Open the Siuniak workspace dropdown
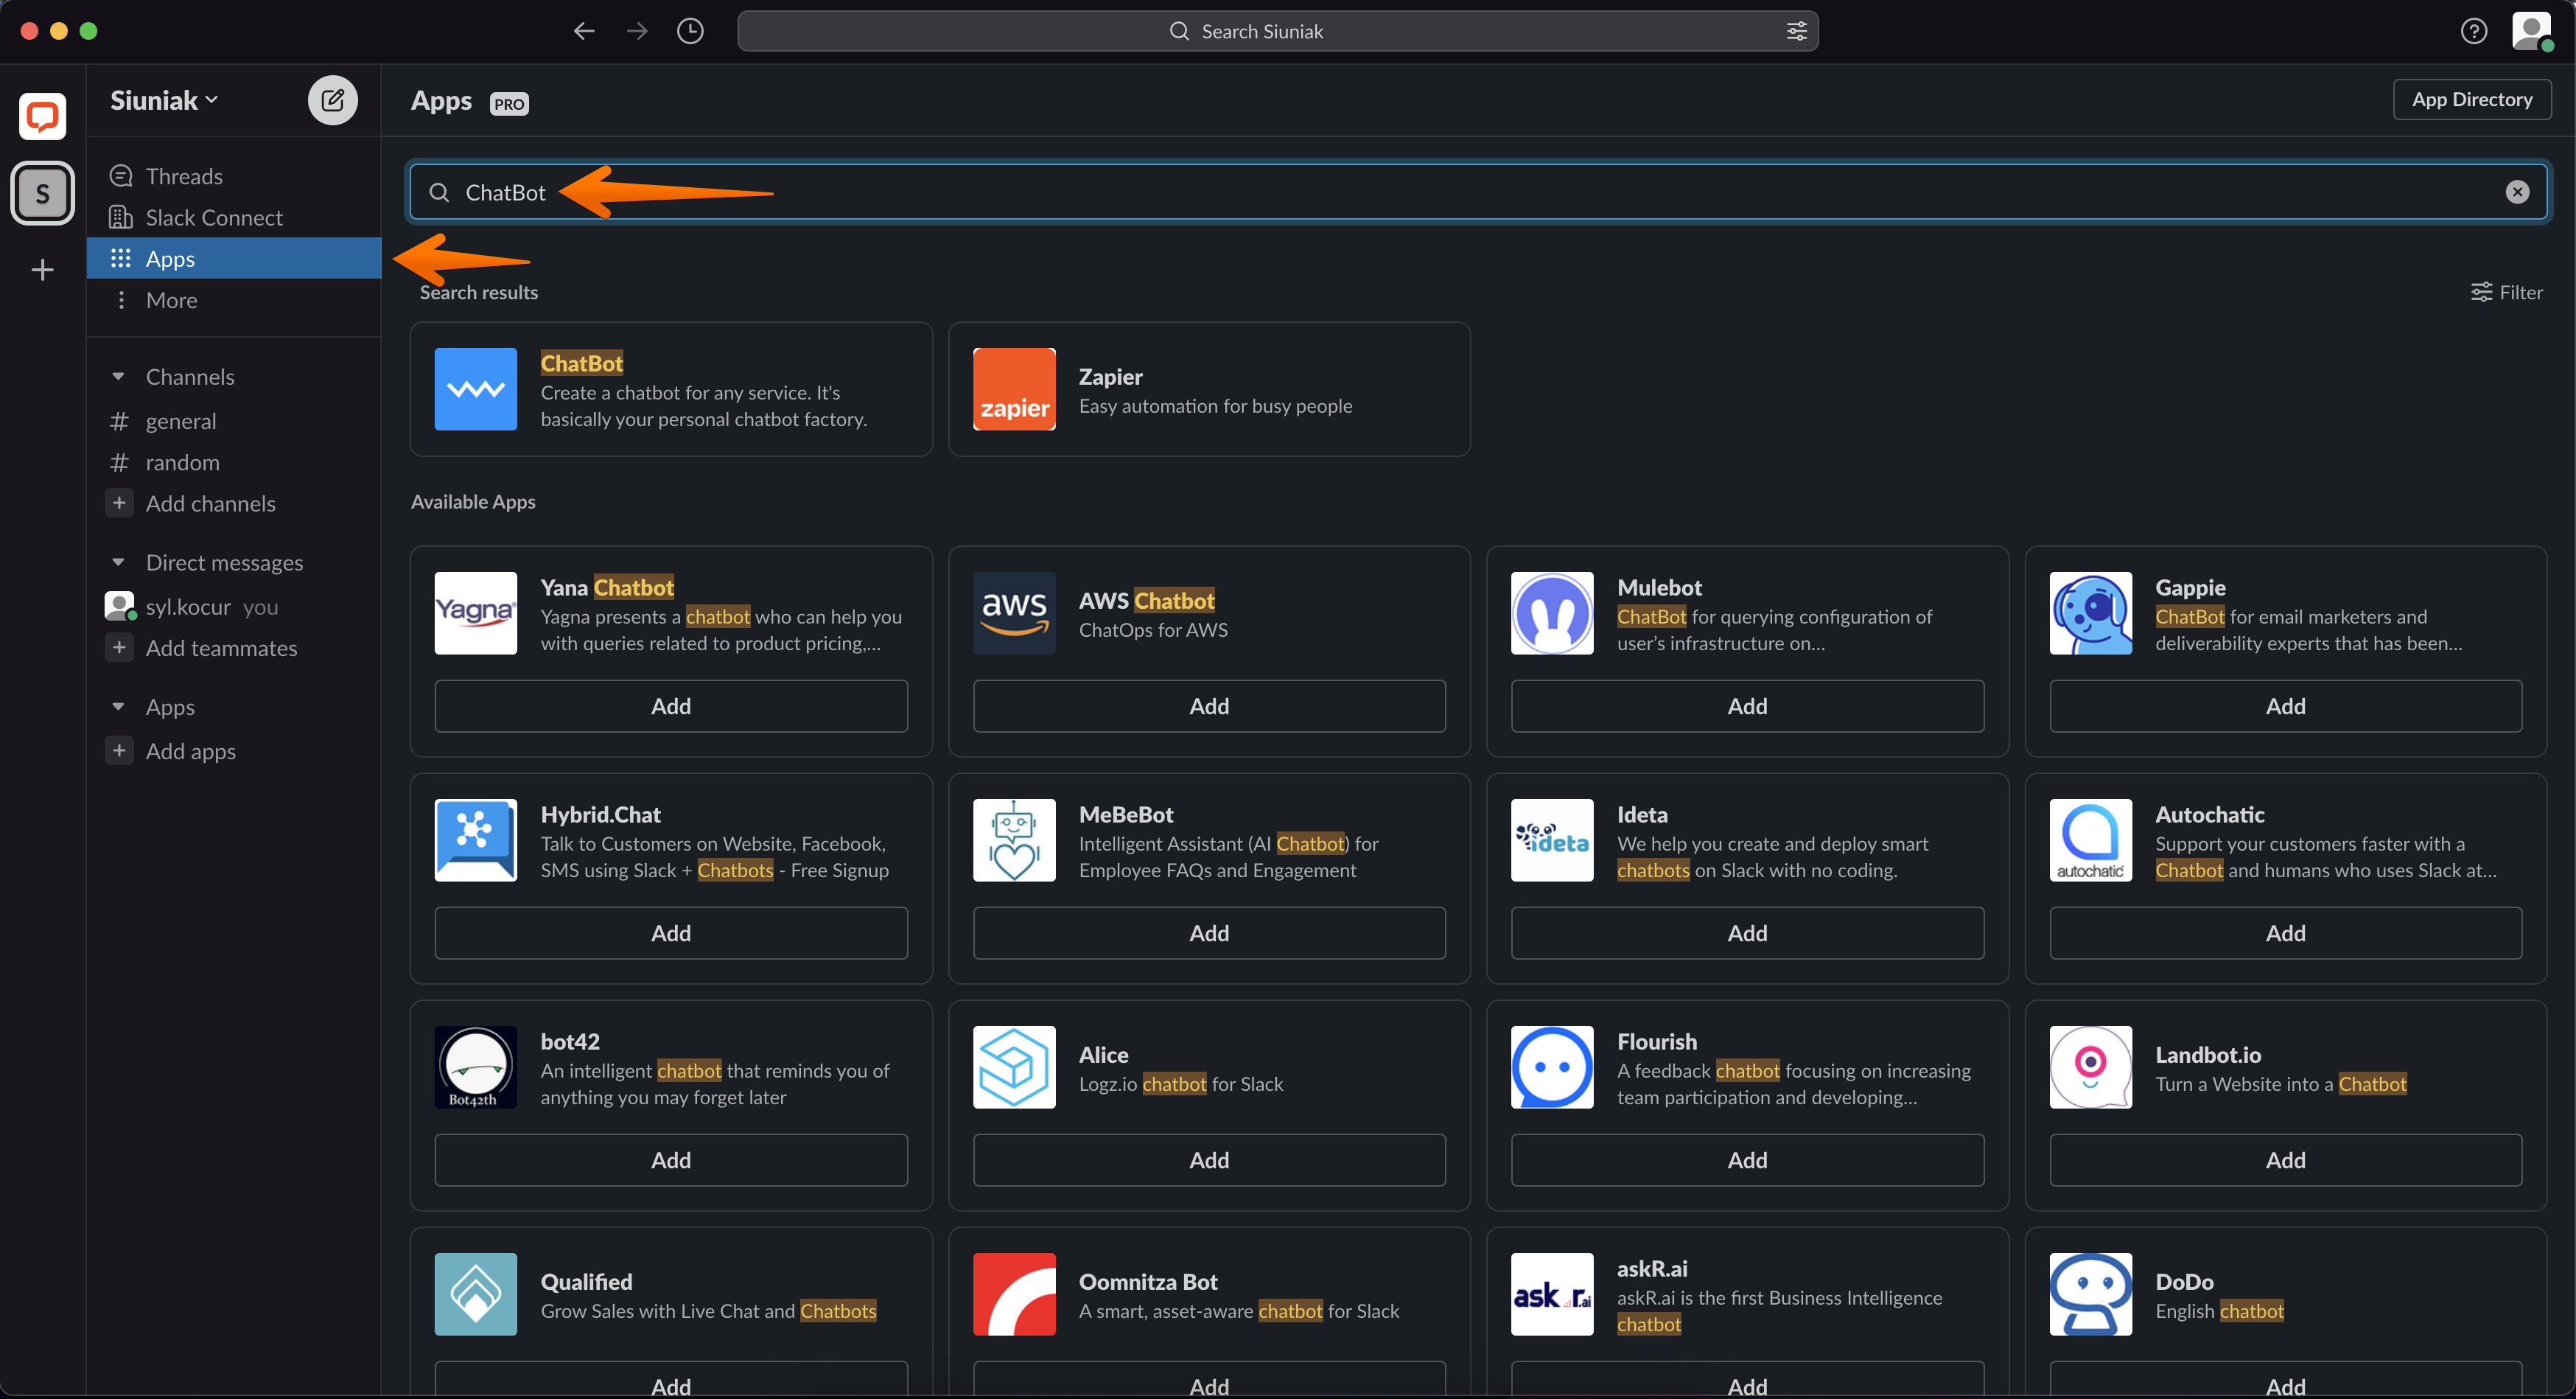This screenshot has width=2576, height=1399. click(164, 100)
